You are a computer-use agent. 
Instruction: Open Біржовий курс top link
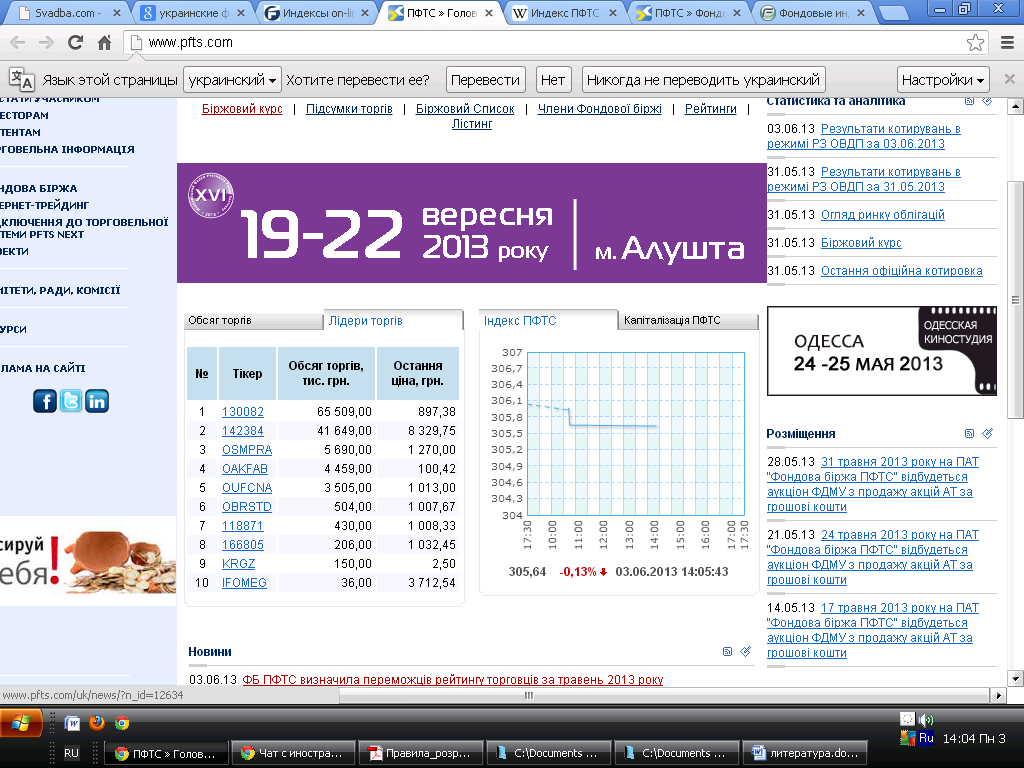pos(242,108)
